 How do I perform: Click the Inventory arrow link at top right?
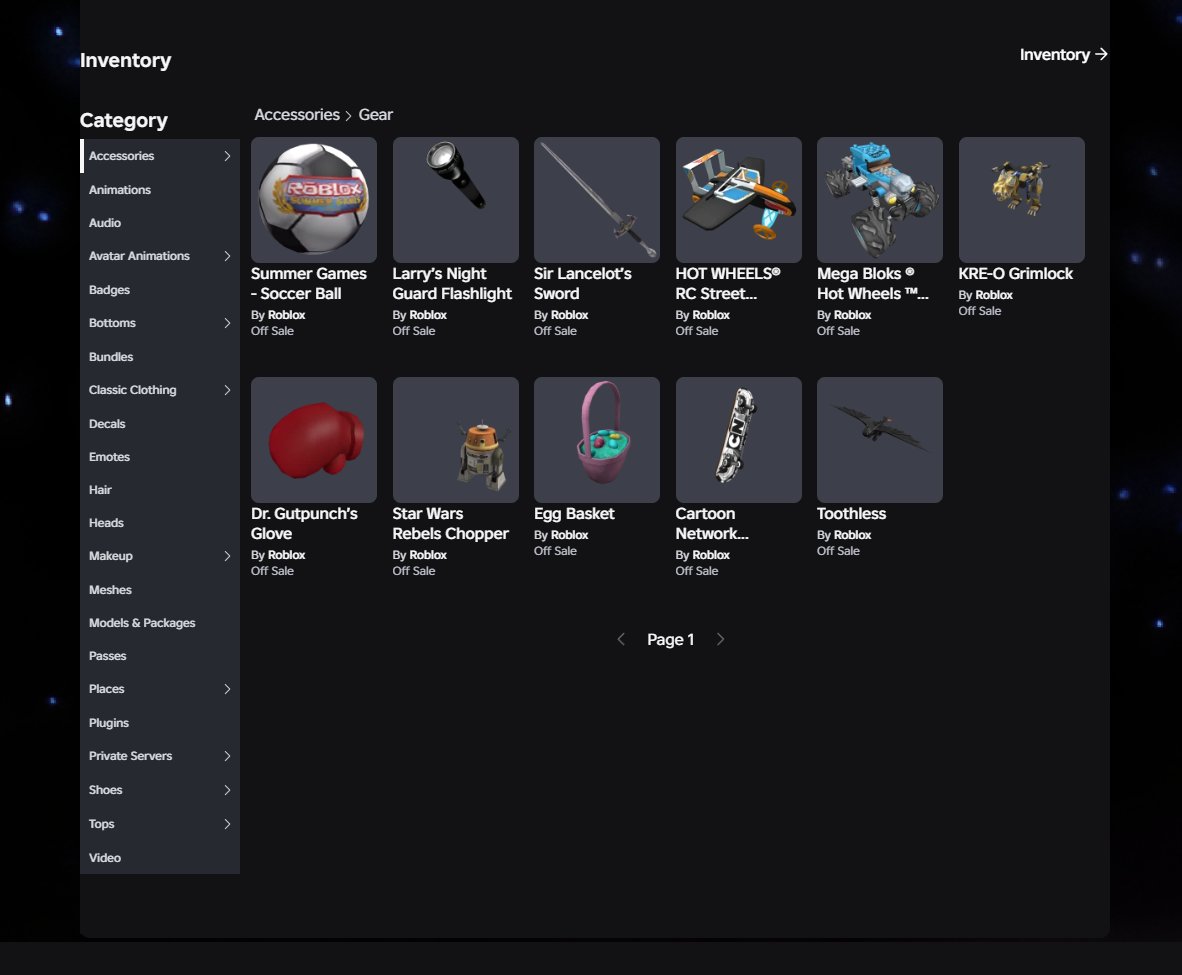1063,54
